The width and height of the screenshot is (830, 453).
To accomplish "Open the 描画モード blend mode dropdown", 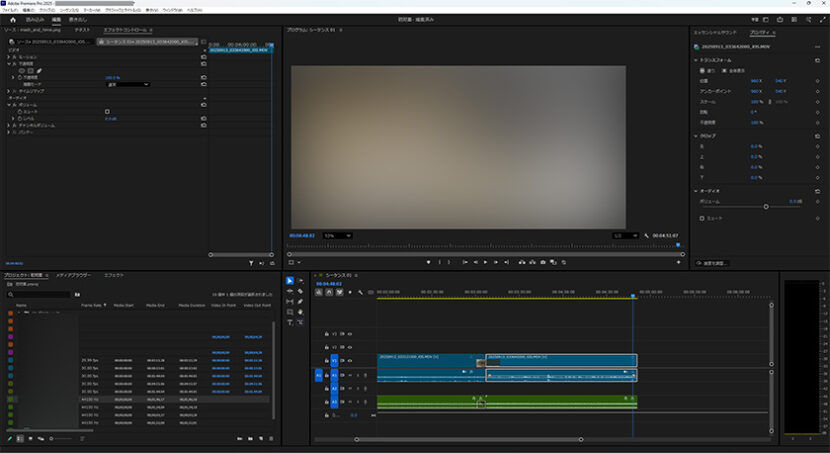I will pyautogui.click(x=129, y=84).
